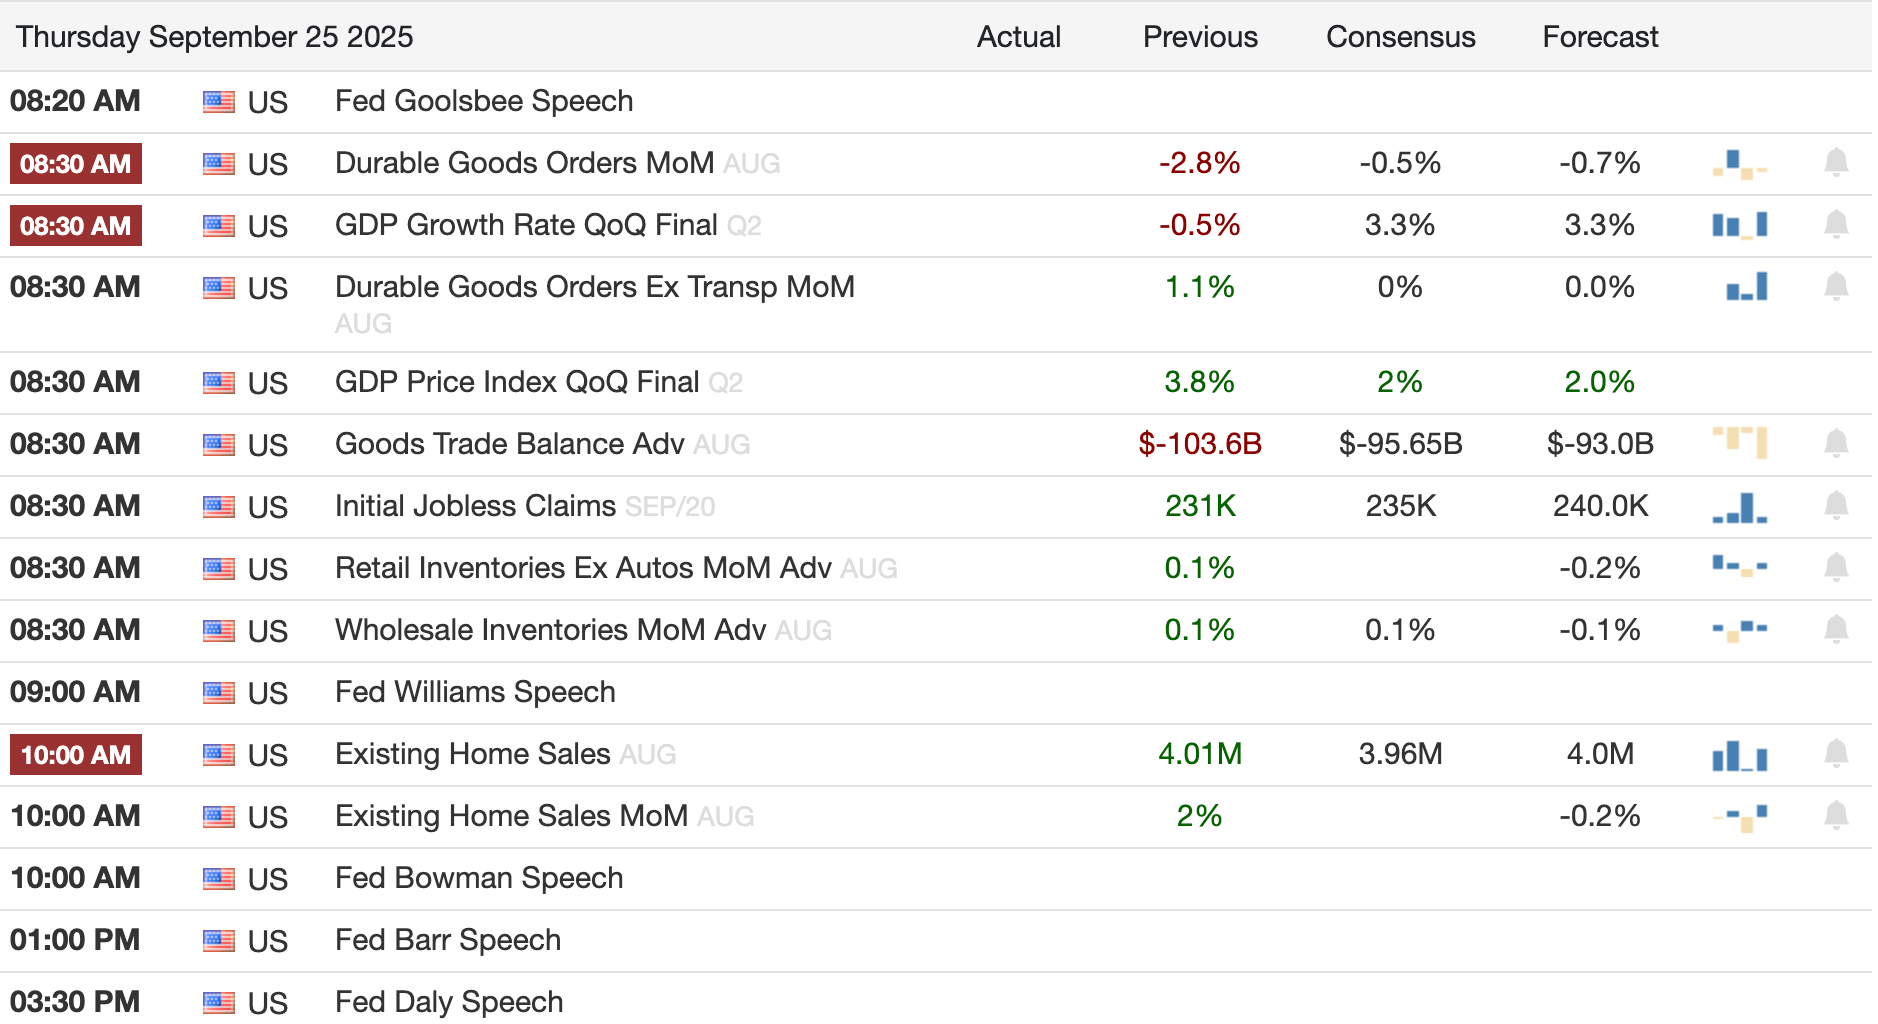
Task: Click the Forecast column header
Action: click(x=1599, y=37)
